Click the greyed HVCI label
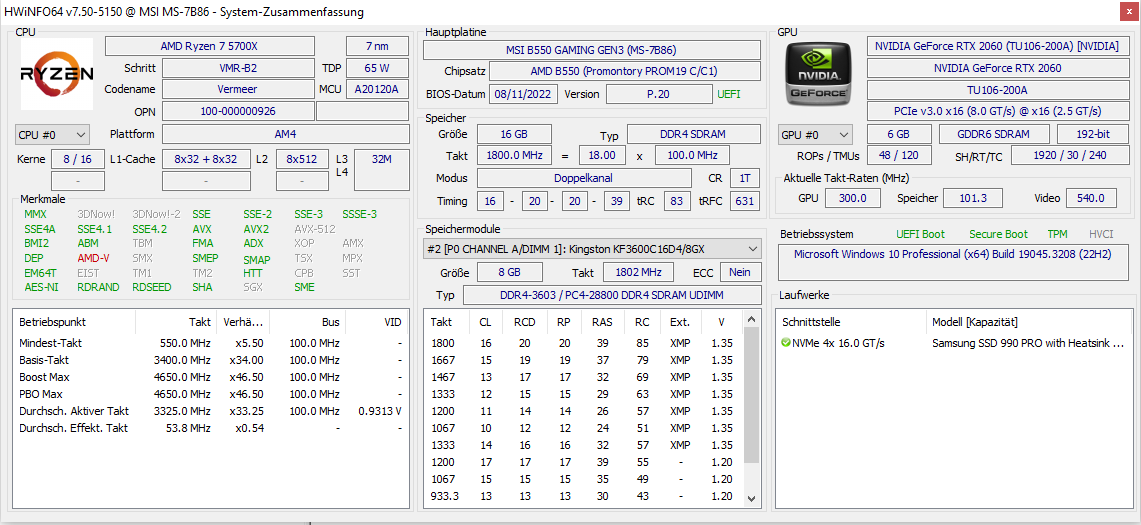1141x525 pixels. tap(1102, 234)
